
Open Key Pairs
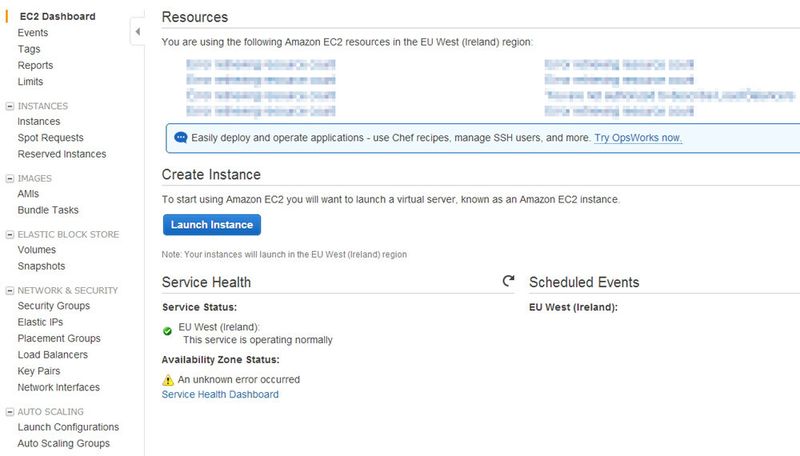tap(39, 371)
